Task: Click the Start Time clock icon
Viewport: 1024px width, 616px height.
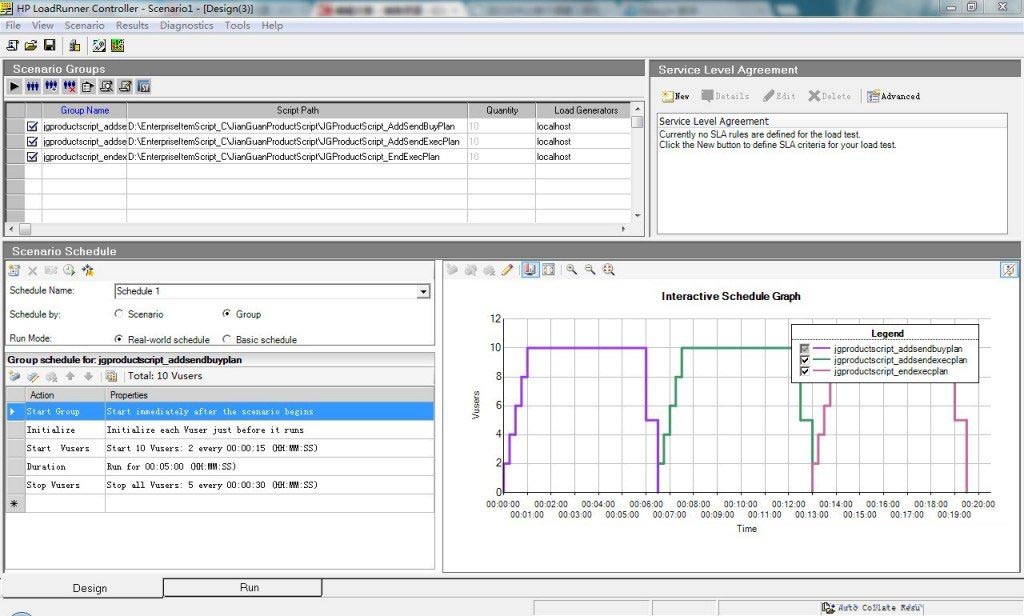Action: point(69,270)
